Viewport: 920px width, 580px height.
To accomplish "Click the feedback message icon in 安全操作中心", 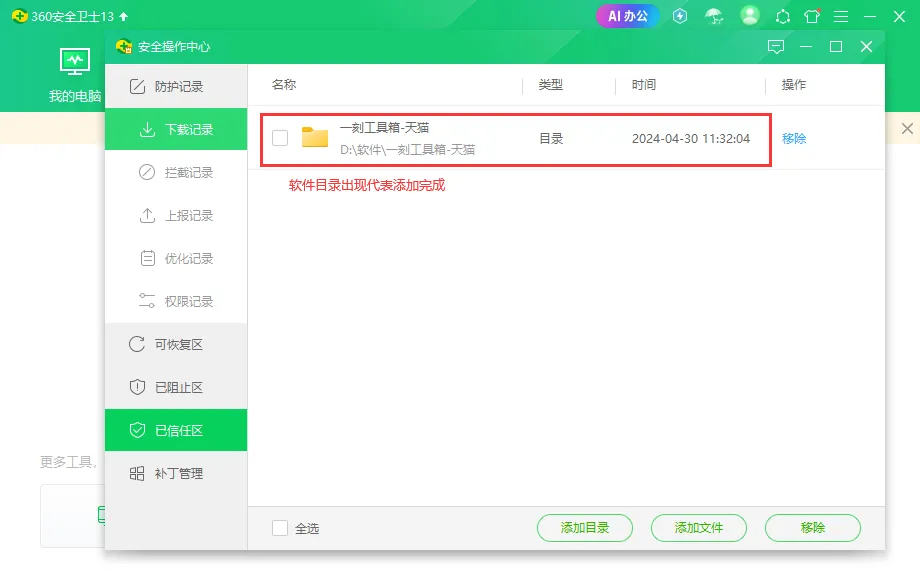I will click(776, 47).
